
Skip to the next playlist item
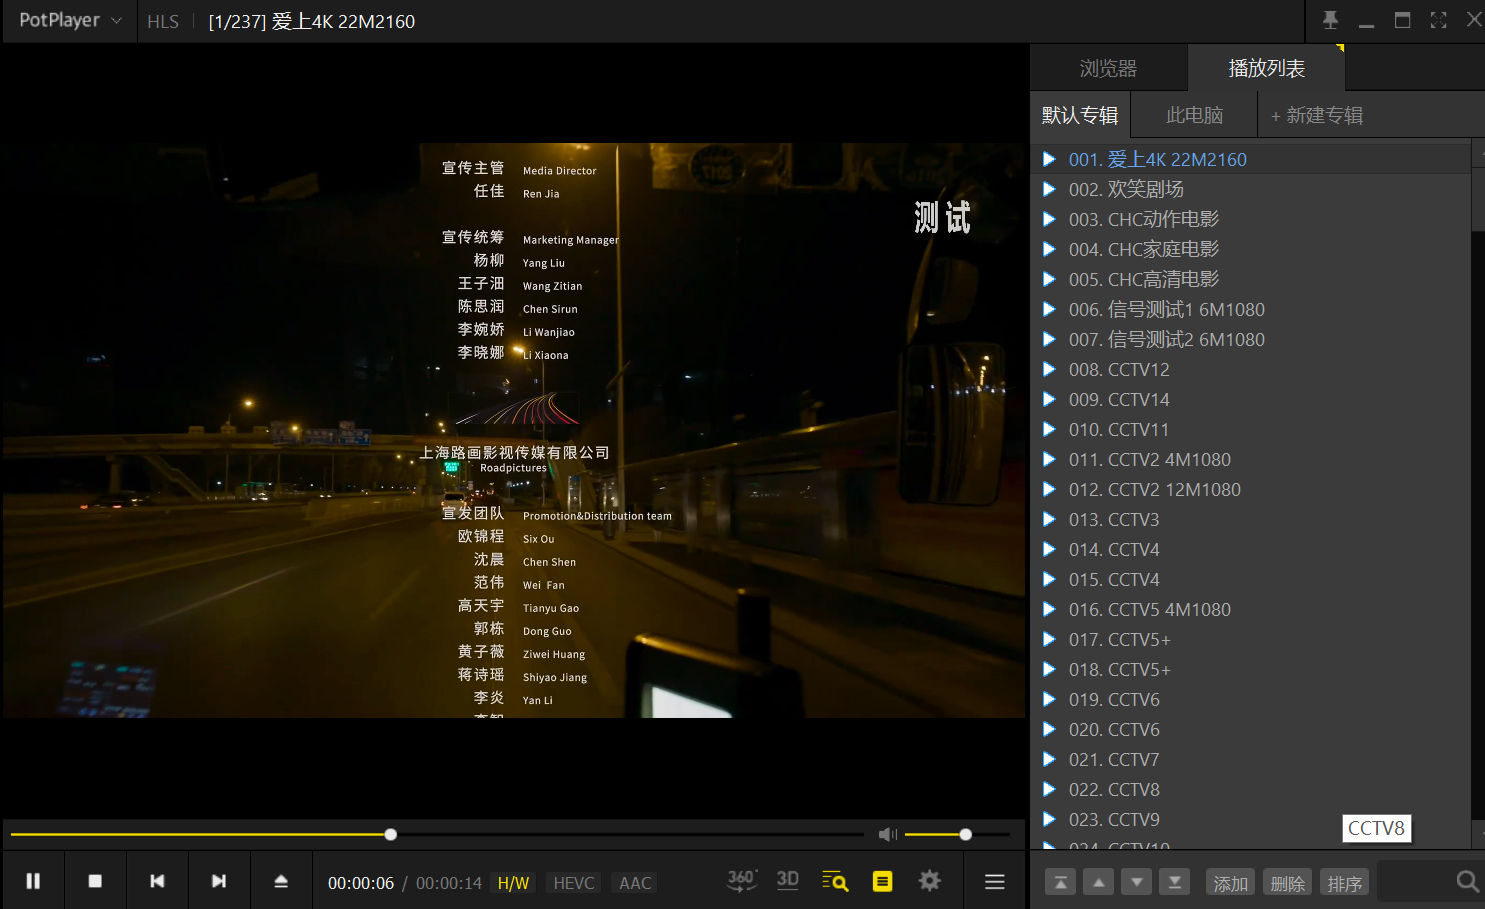point(219,881)
